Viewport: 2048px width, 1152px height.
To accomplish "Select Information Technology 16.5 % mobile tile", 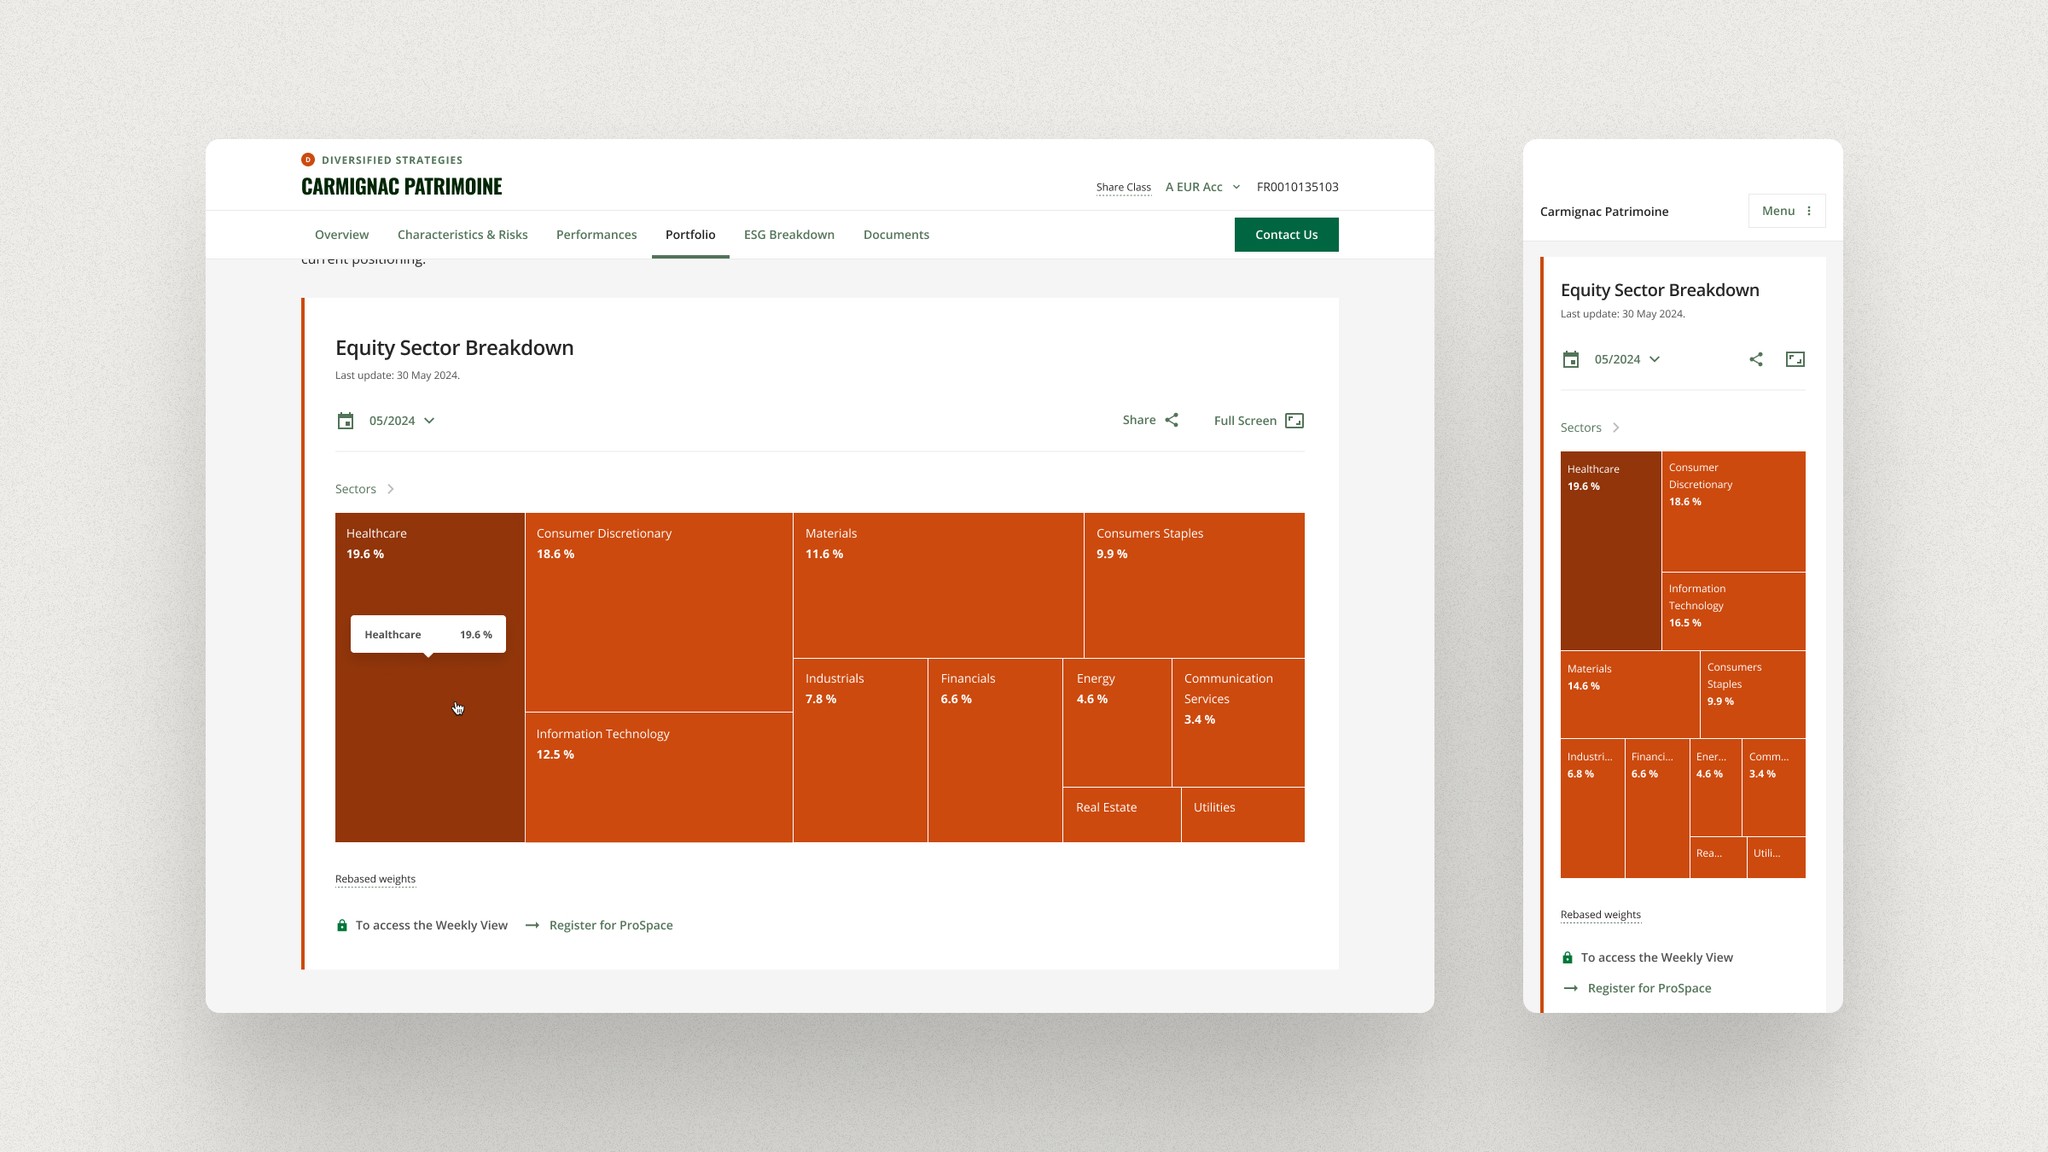I will 1734,611.
